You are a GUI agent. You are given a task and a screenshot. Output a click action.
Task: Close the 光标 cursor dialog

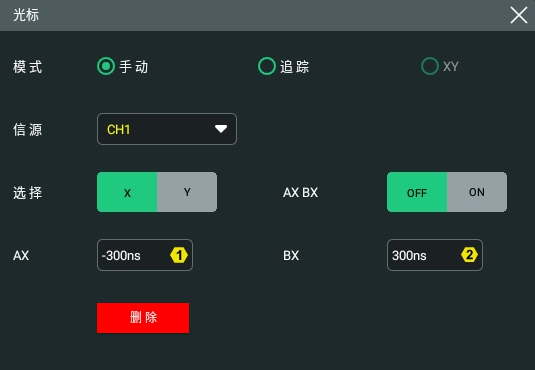click(x=519, y=15)
